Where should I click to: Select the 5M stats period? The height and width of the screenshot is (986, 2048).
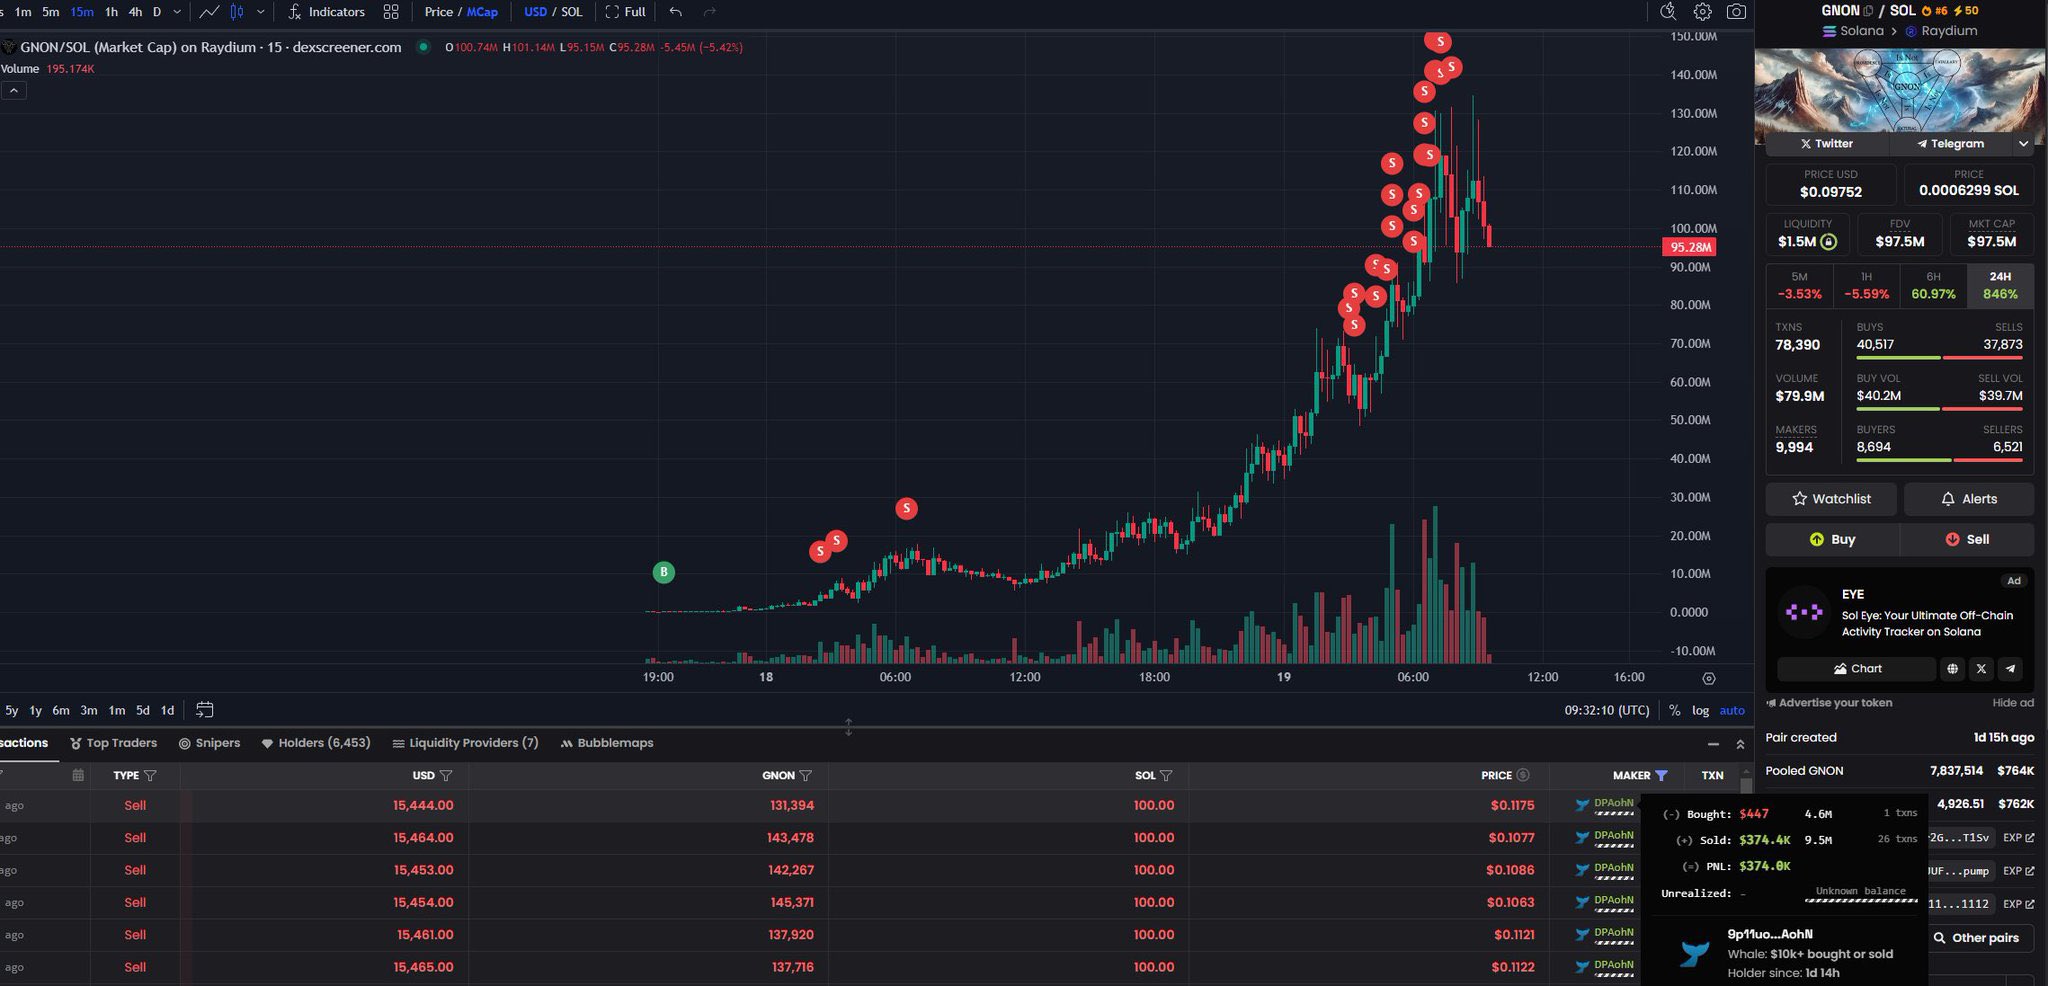1799,285
